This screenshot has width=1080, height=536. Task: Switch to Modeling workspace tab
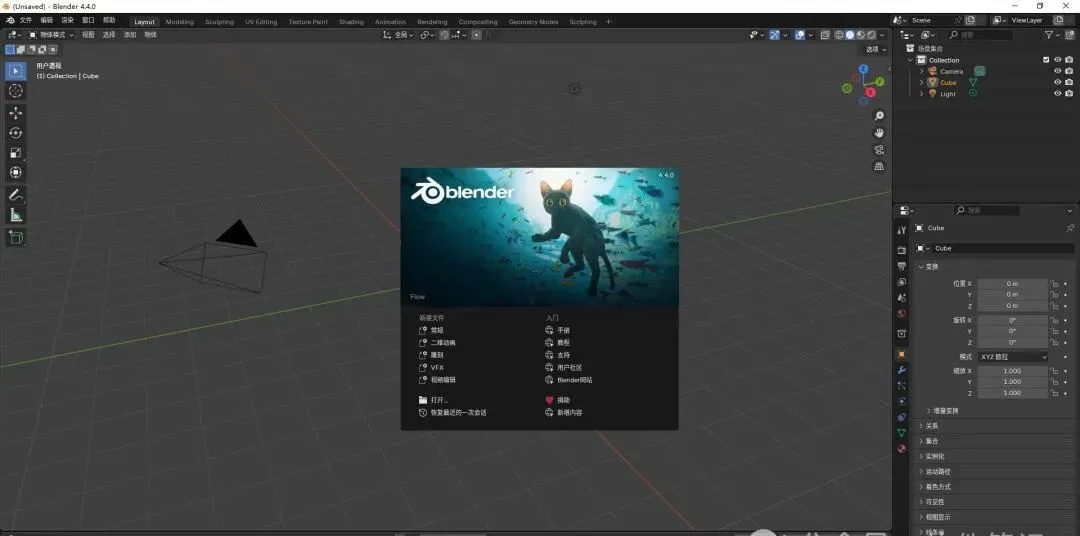tap(180, 22)
